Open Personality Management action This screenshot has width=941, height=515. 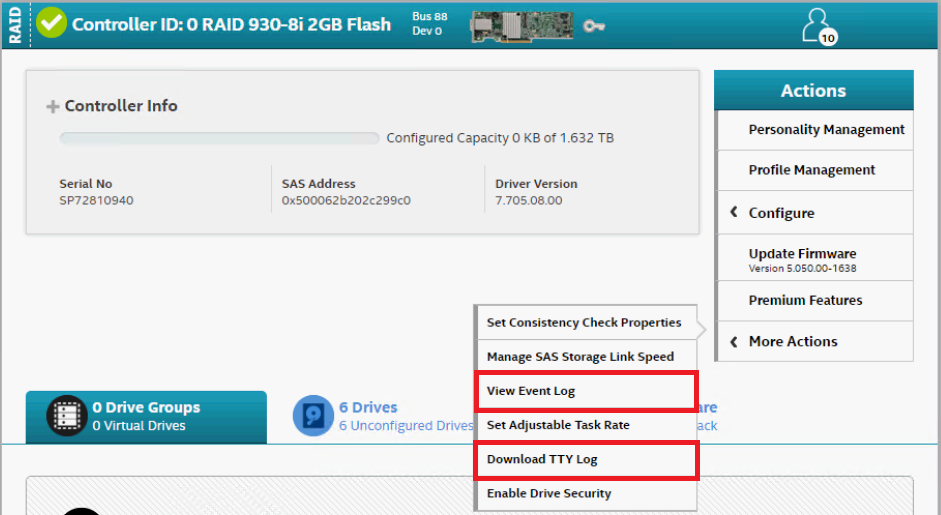click(815, 130)
